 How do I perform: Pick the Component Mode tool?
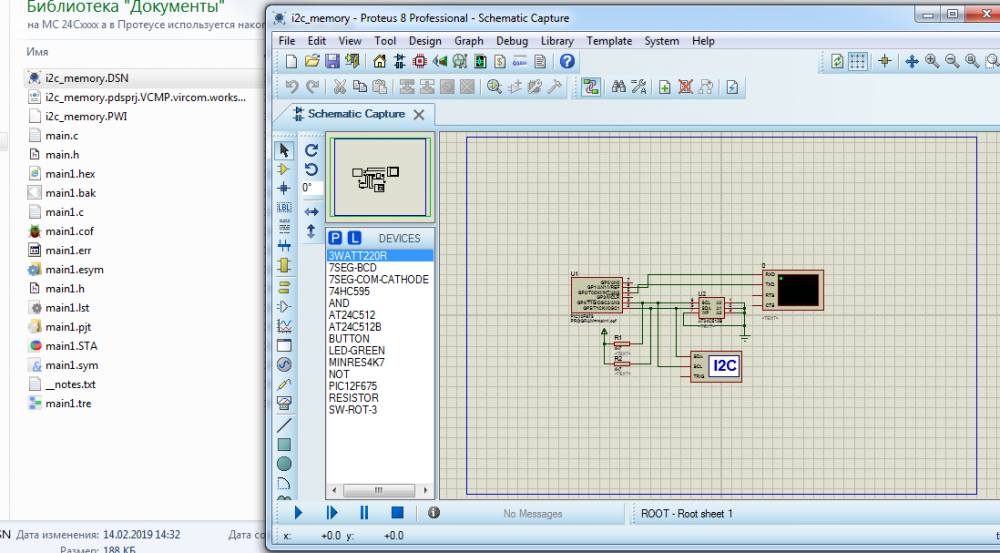[x=284, y=169]
